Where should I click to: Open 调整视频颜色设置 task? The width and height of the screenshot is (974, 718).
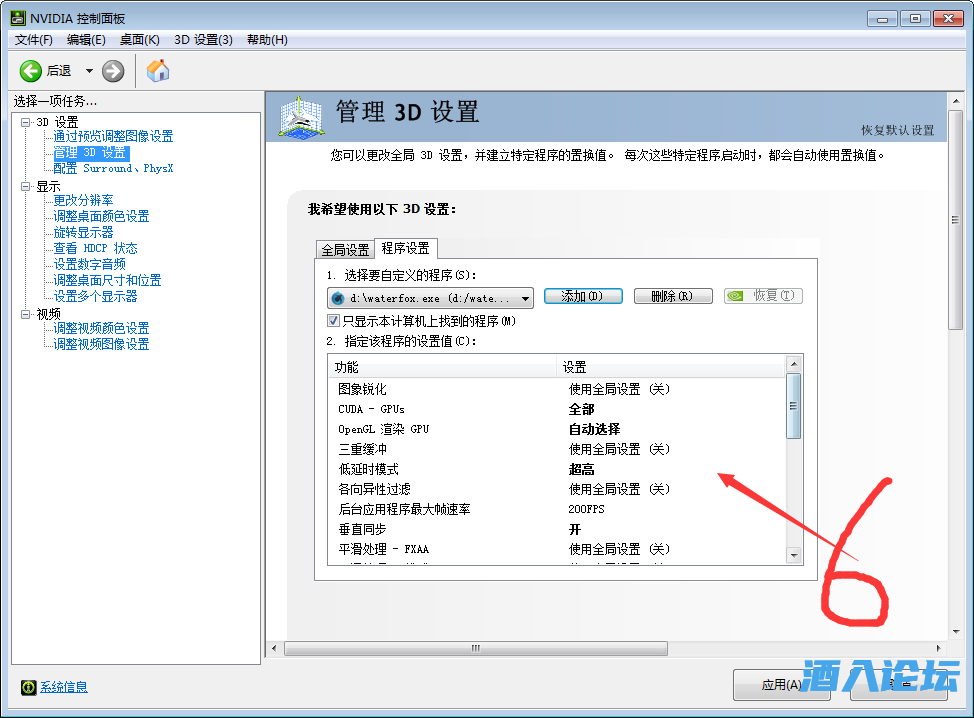[x=101, y=329]
